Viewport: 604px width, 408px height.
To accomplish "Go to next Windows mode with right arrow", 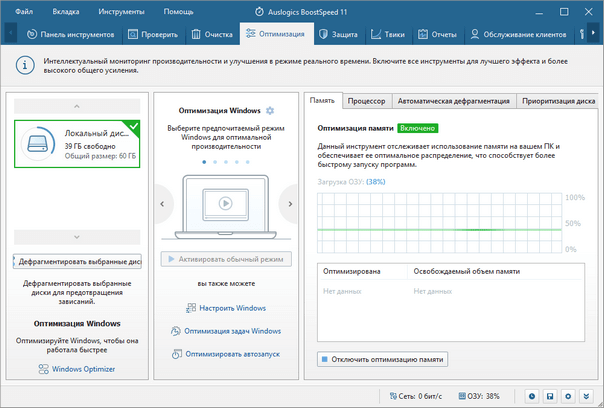I will coord(289,203).
